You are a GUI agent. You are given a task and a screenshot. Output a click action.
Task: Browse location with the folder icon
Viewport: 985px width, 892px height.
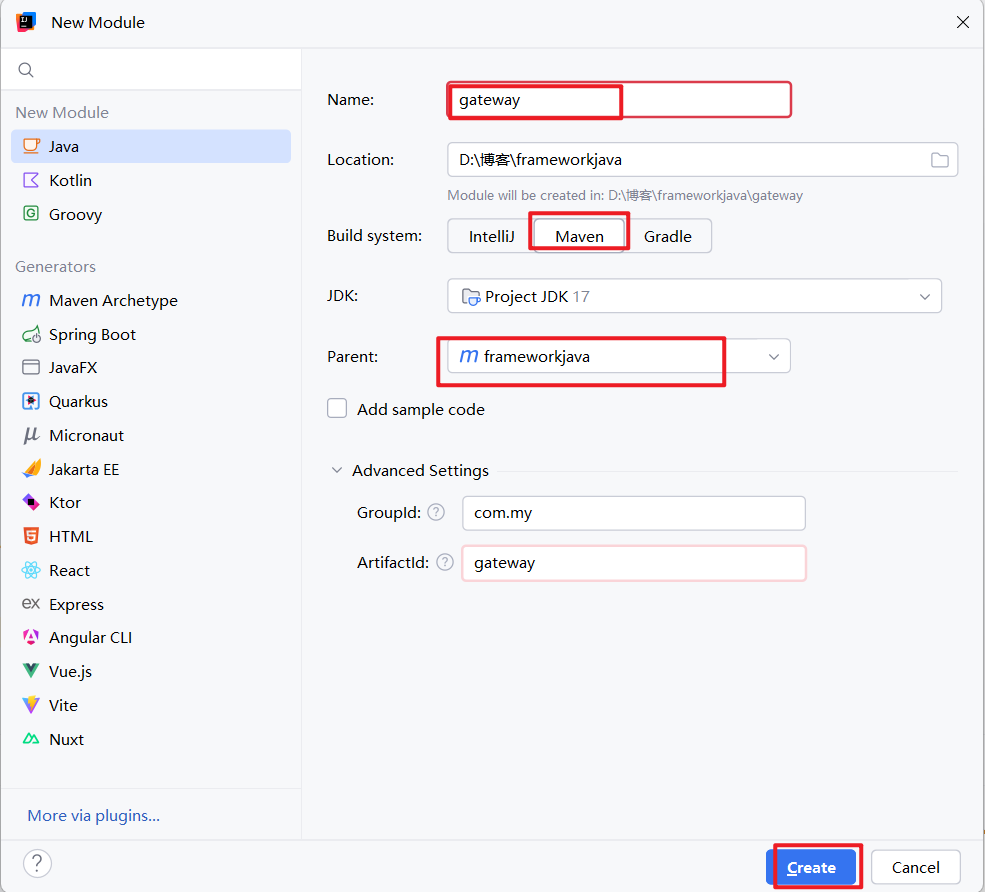point(939,160)
